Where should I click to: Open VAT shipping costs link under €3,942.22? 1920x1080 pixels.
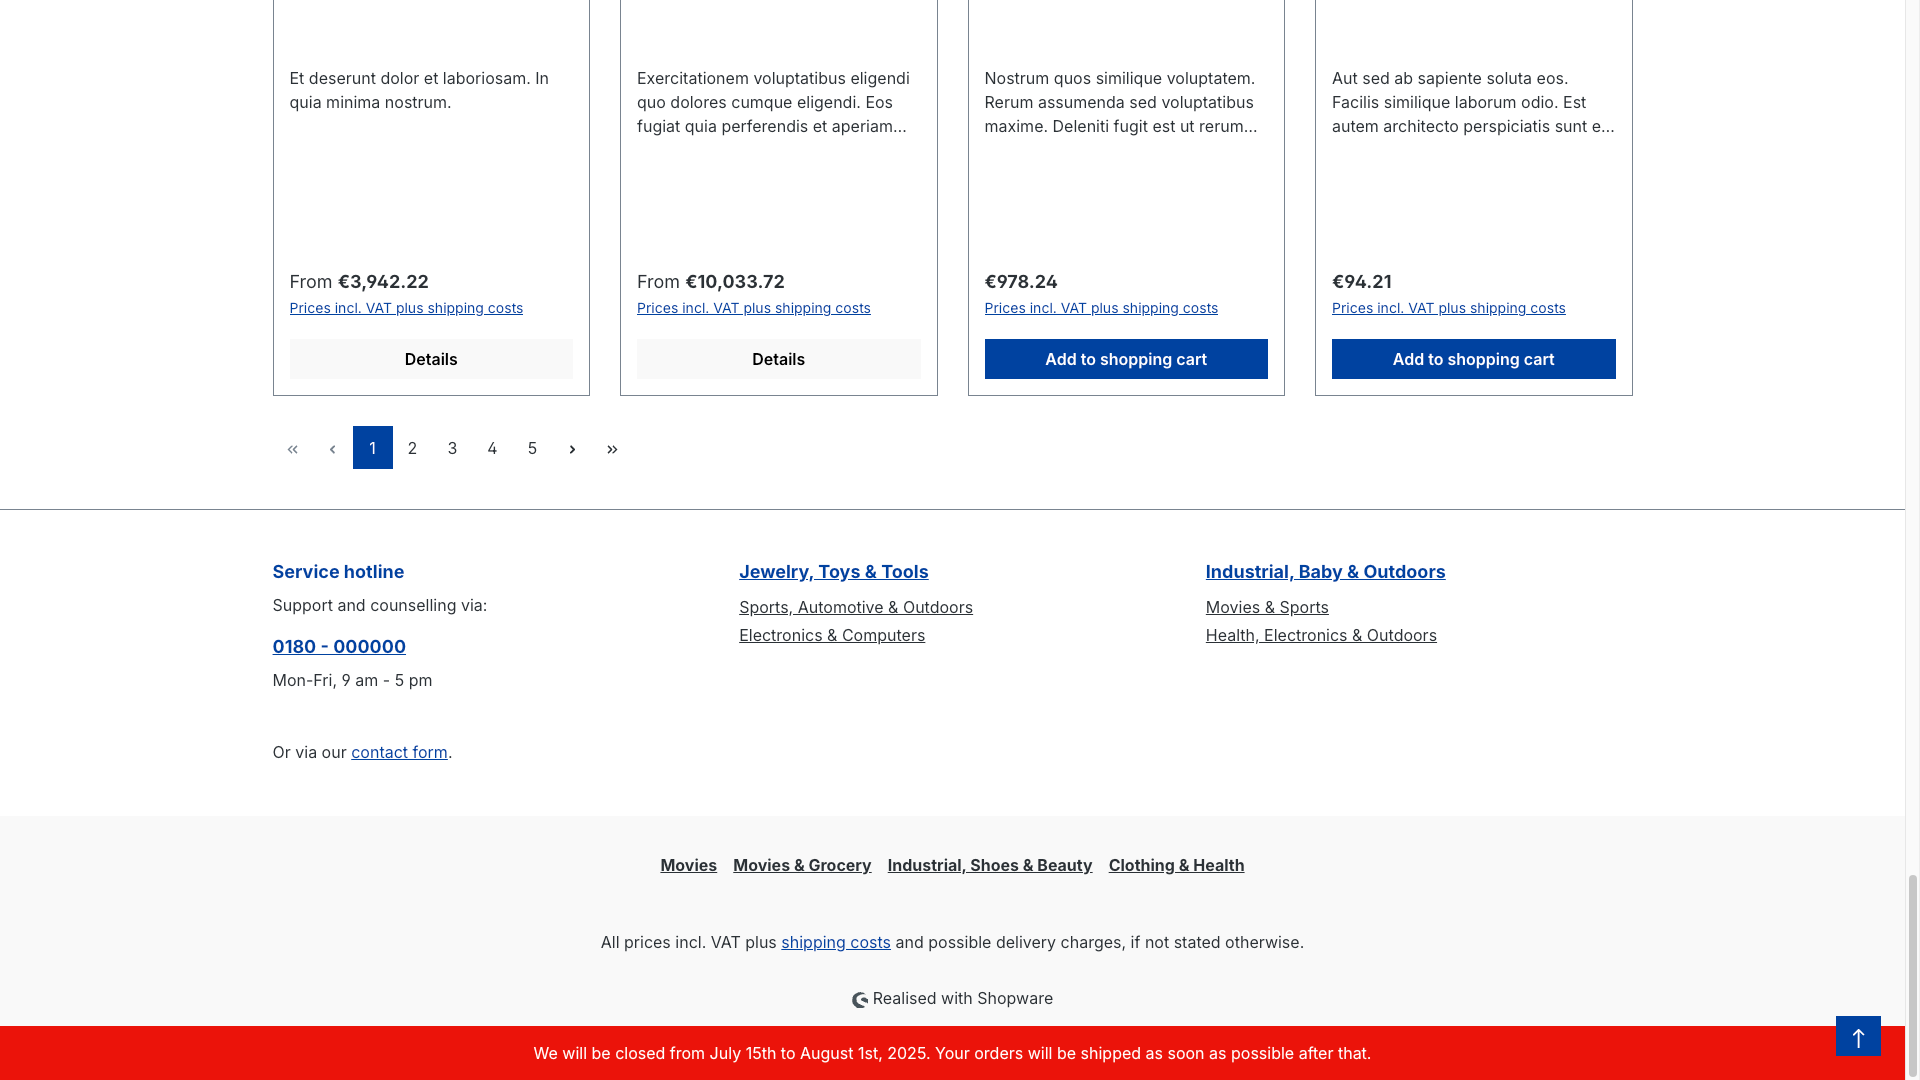[x=406, y=308]
